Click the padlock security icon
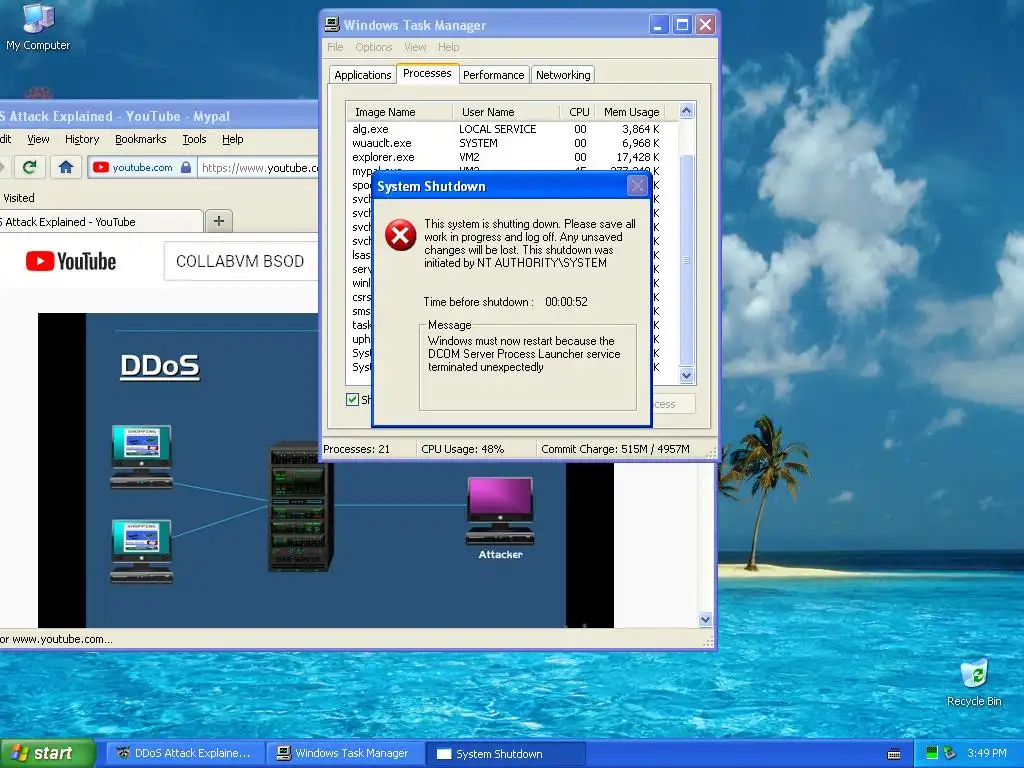 click(186, 167)
